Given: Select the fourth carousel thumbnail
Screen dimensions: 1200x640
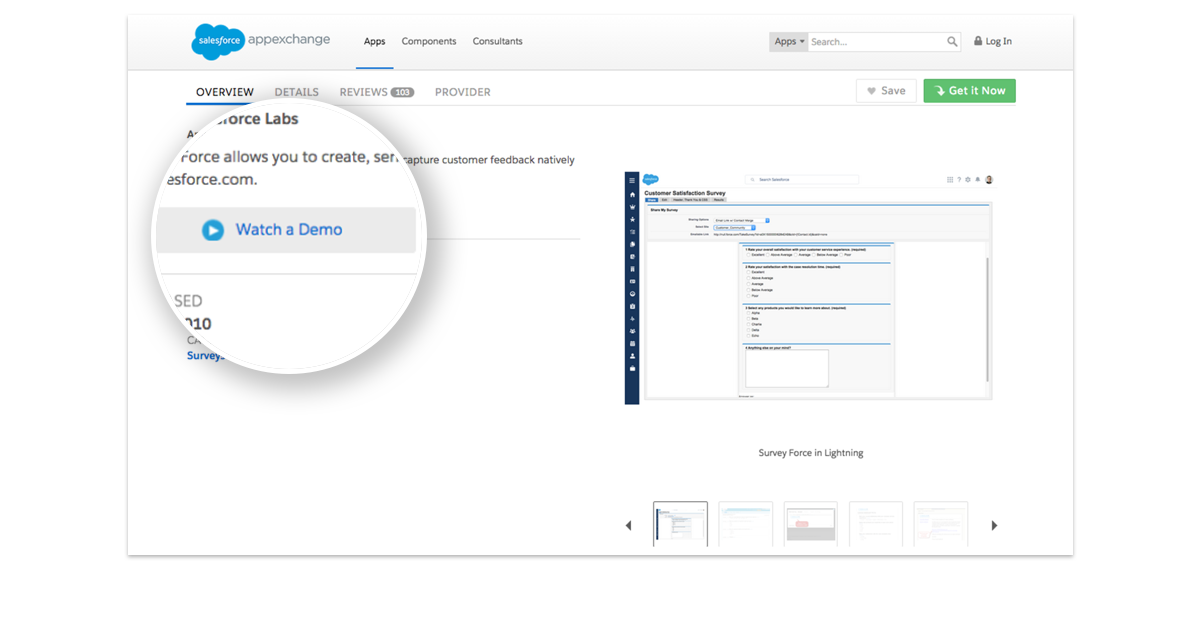Looking at the screenshot, I should [876, 524].
